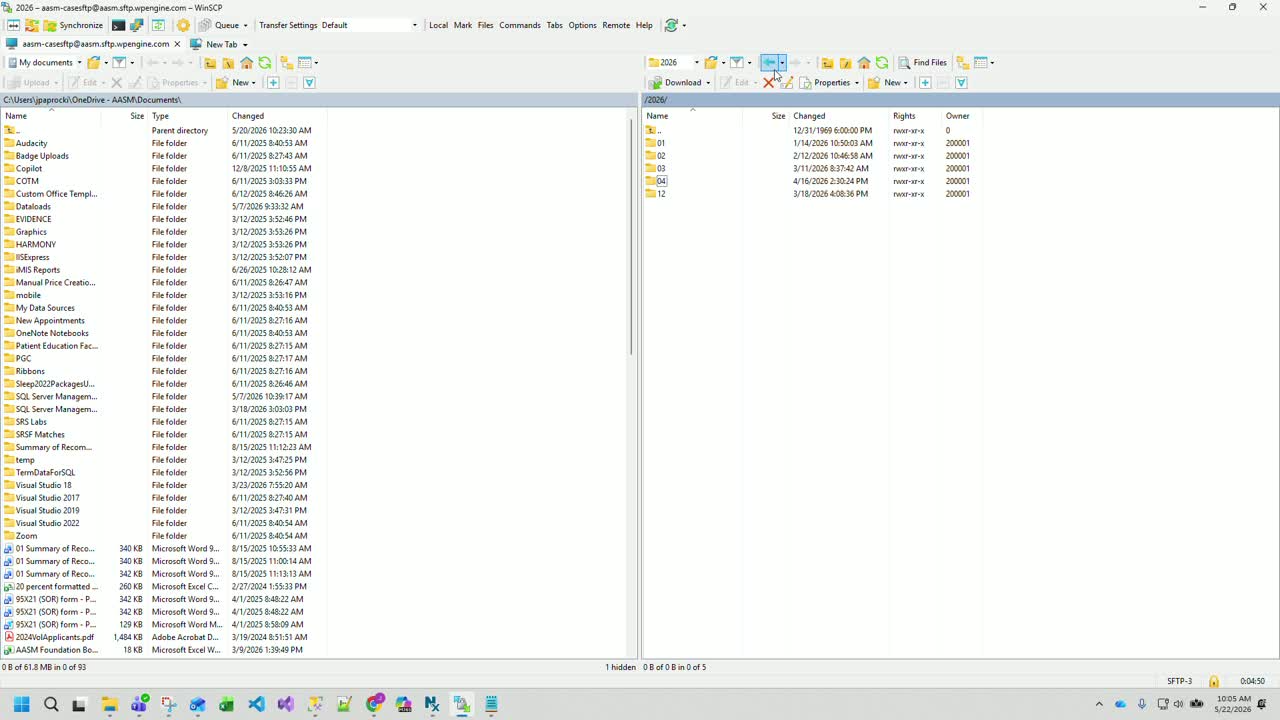
Task: Open the Files menu
Action: point(486,25)
